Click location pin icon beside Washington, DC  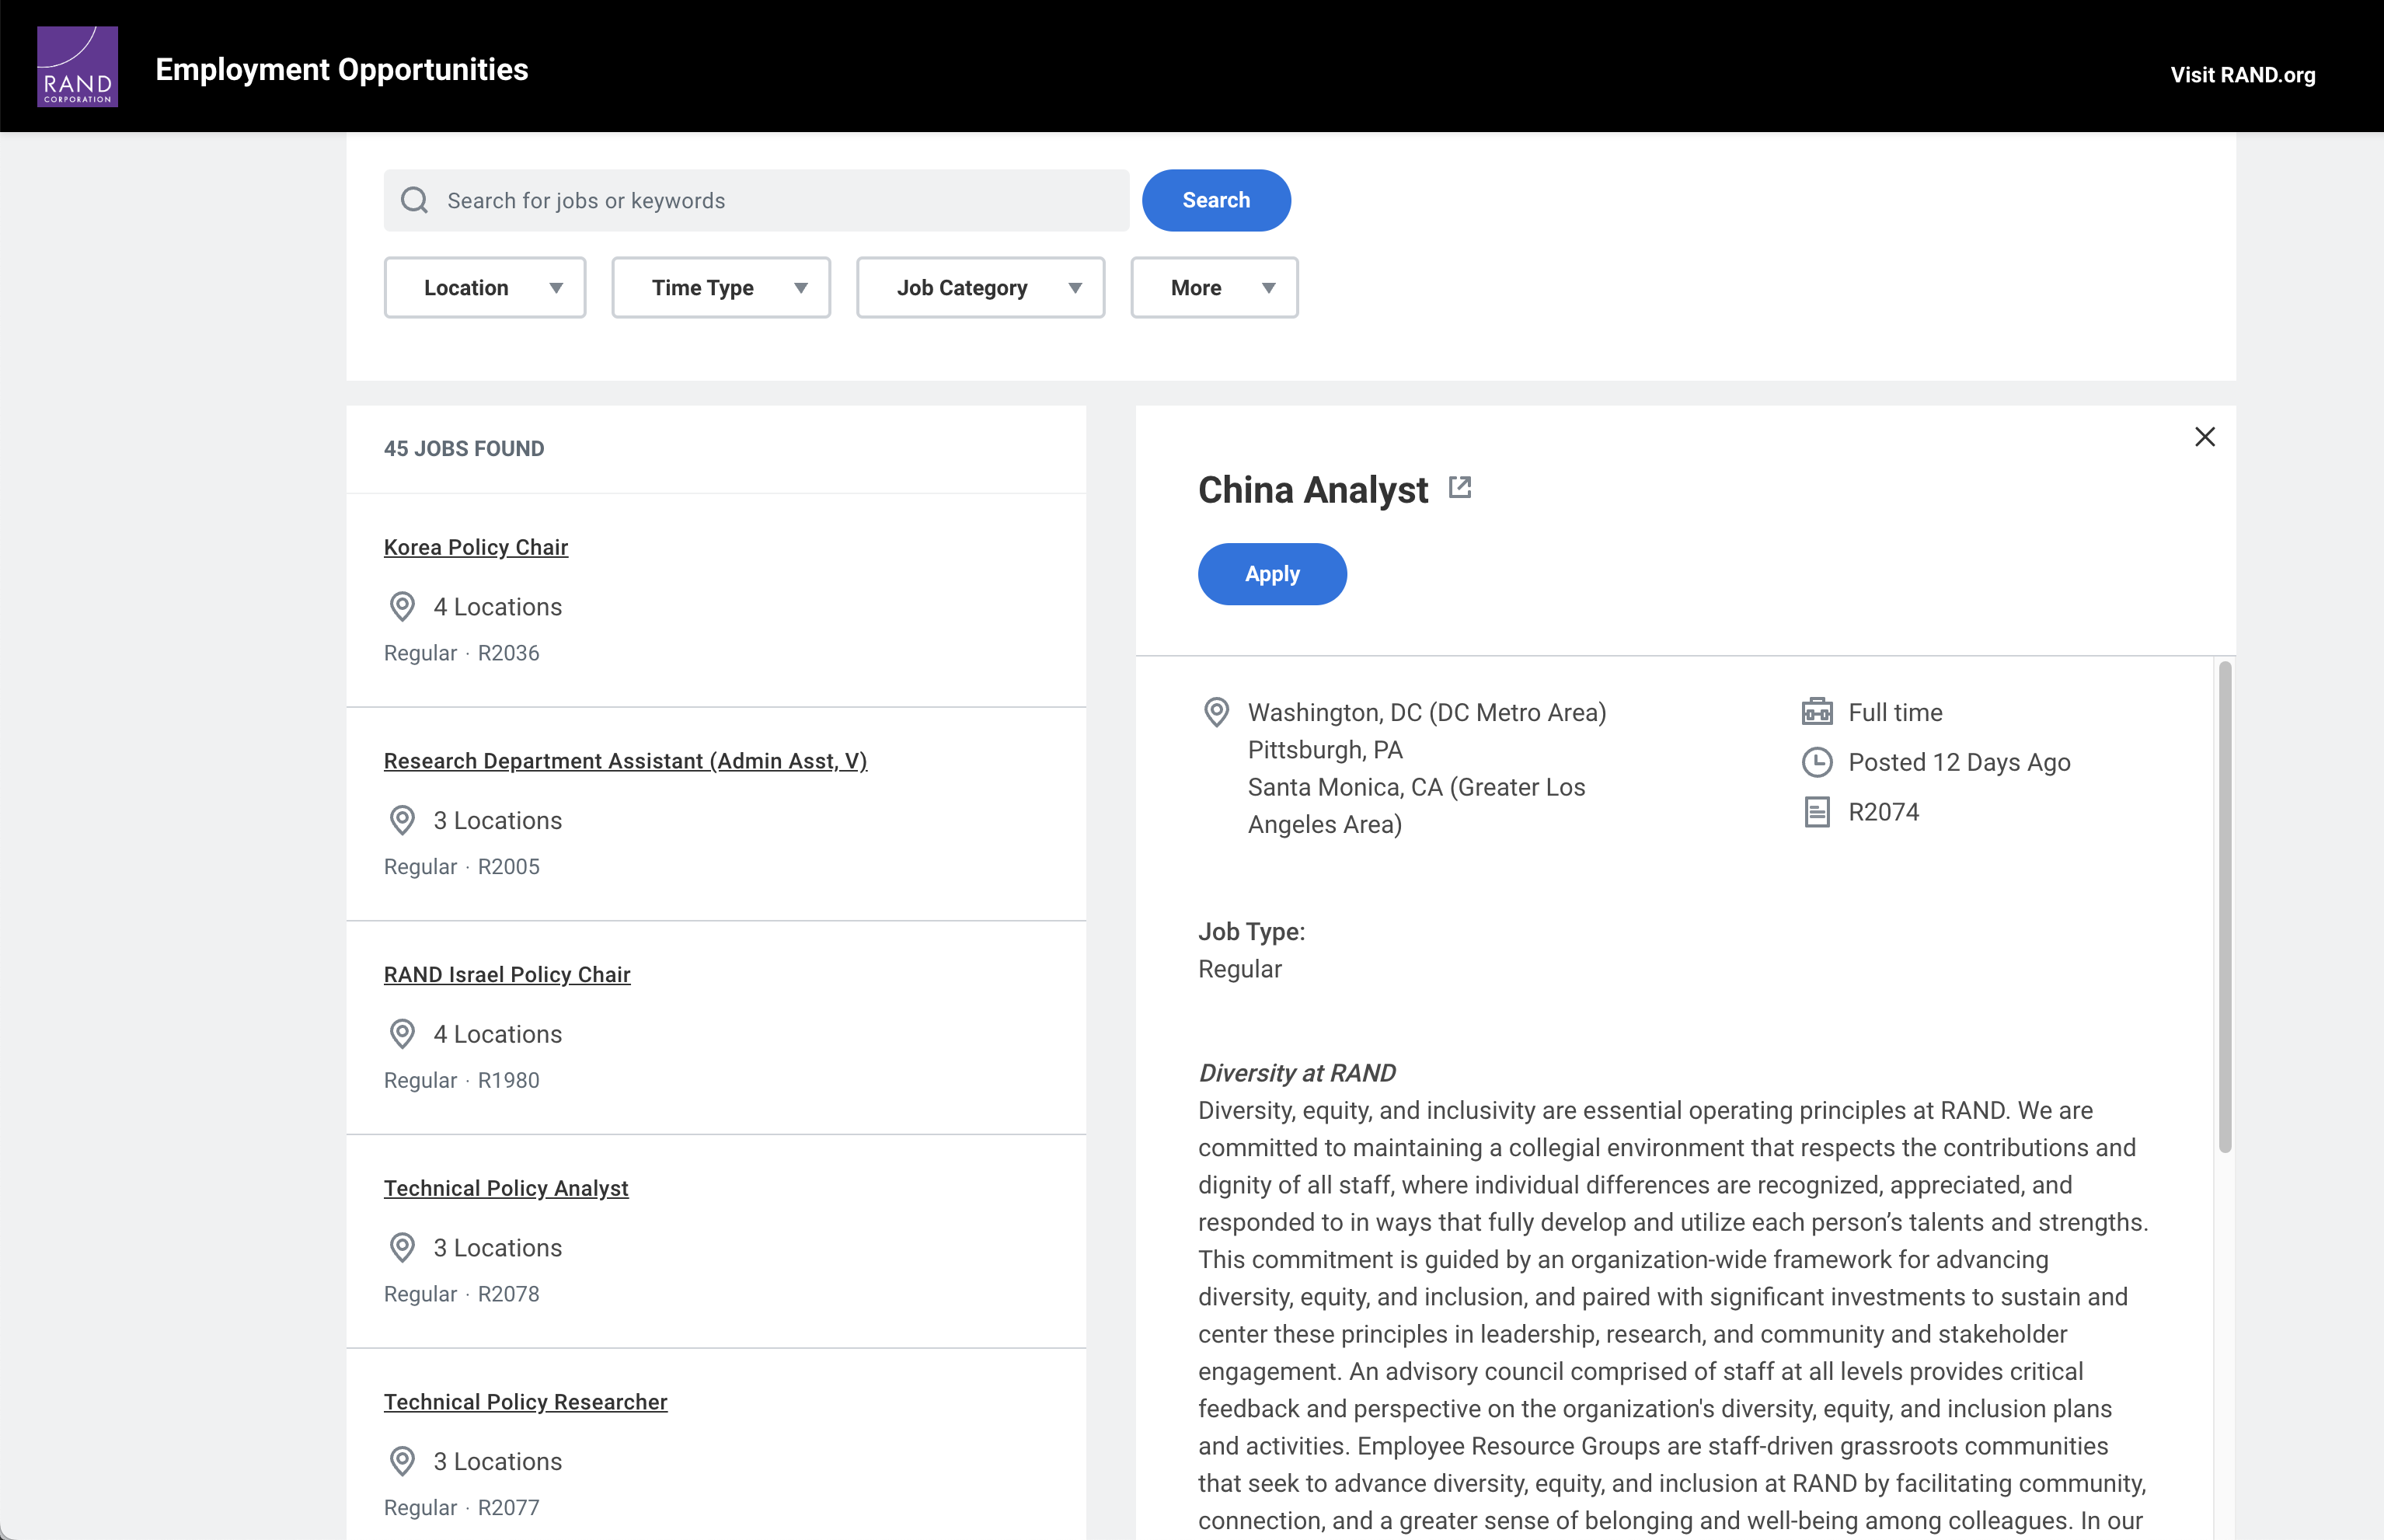point(1216,712)
